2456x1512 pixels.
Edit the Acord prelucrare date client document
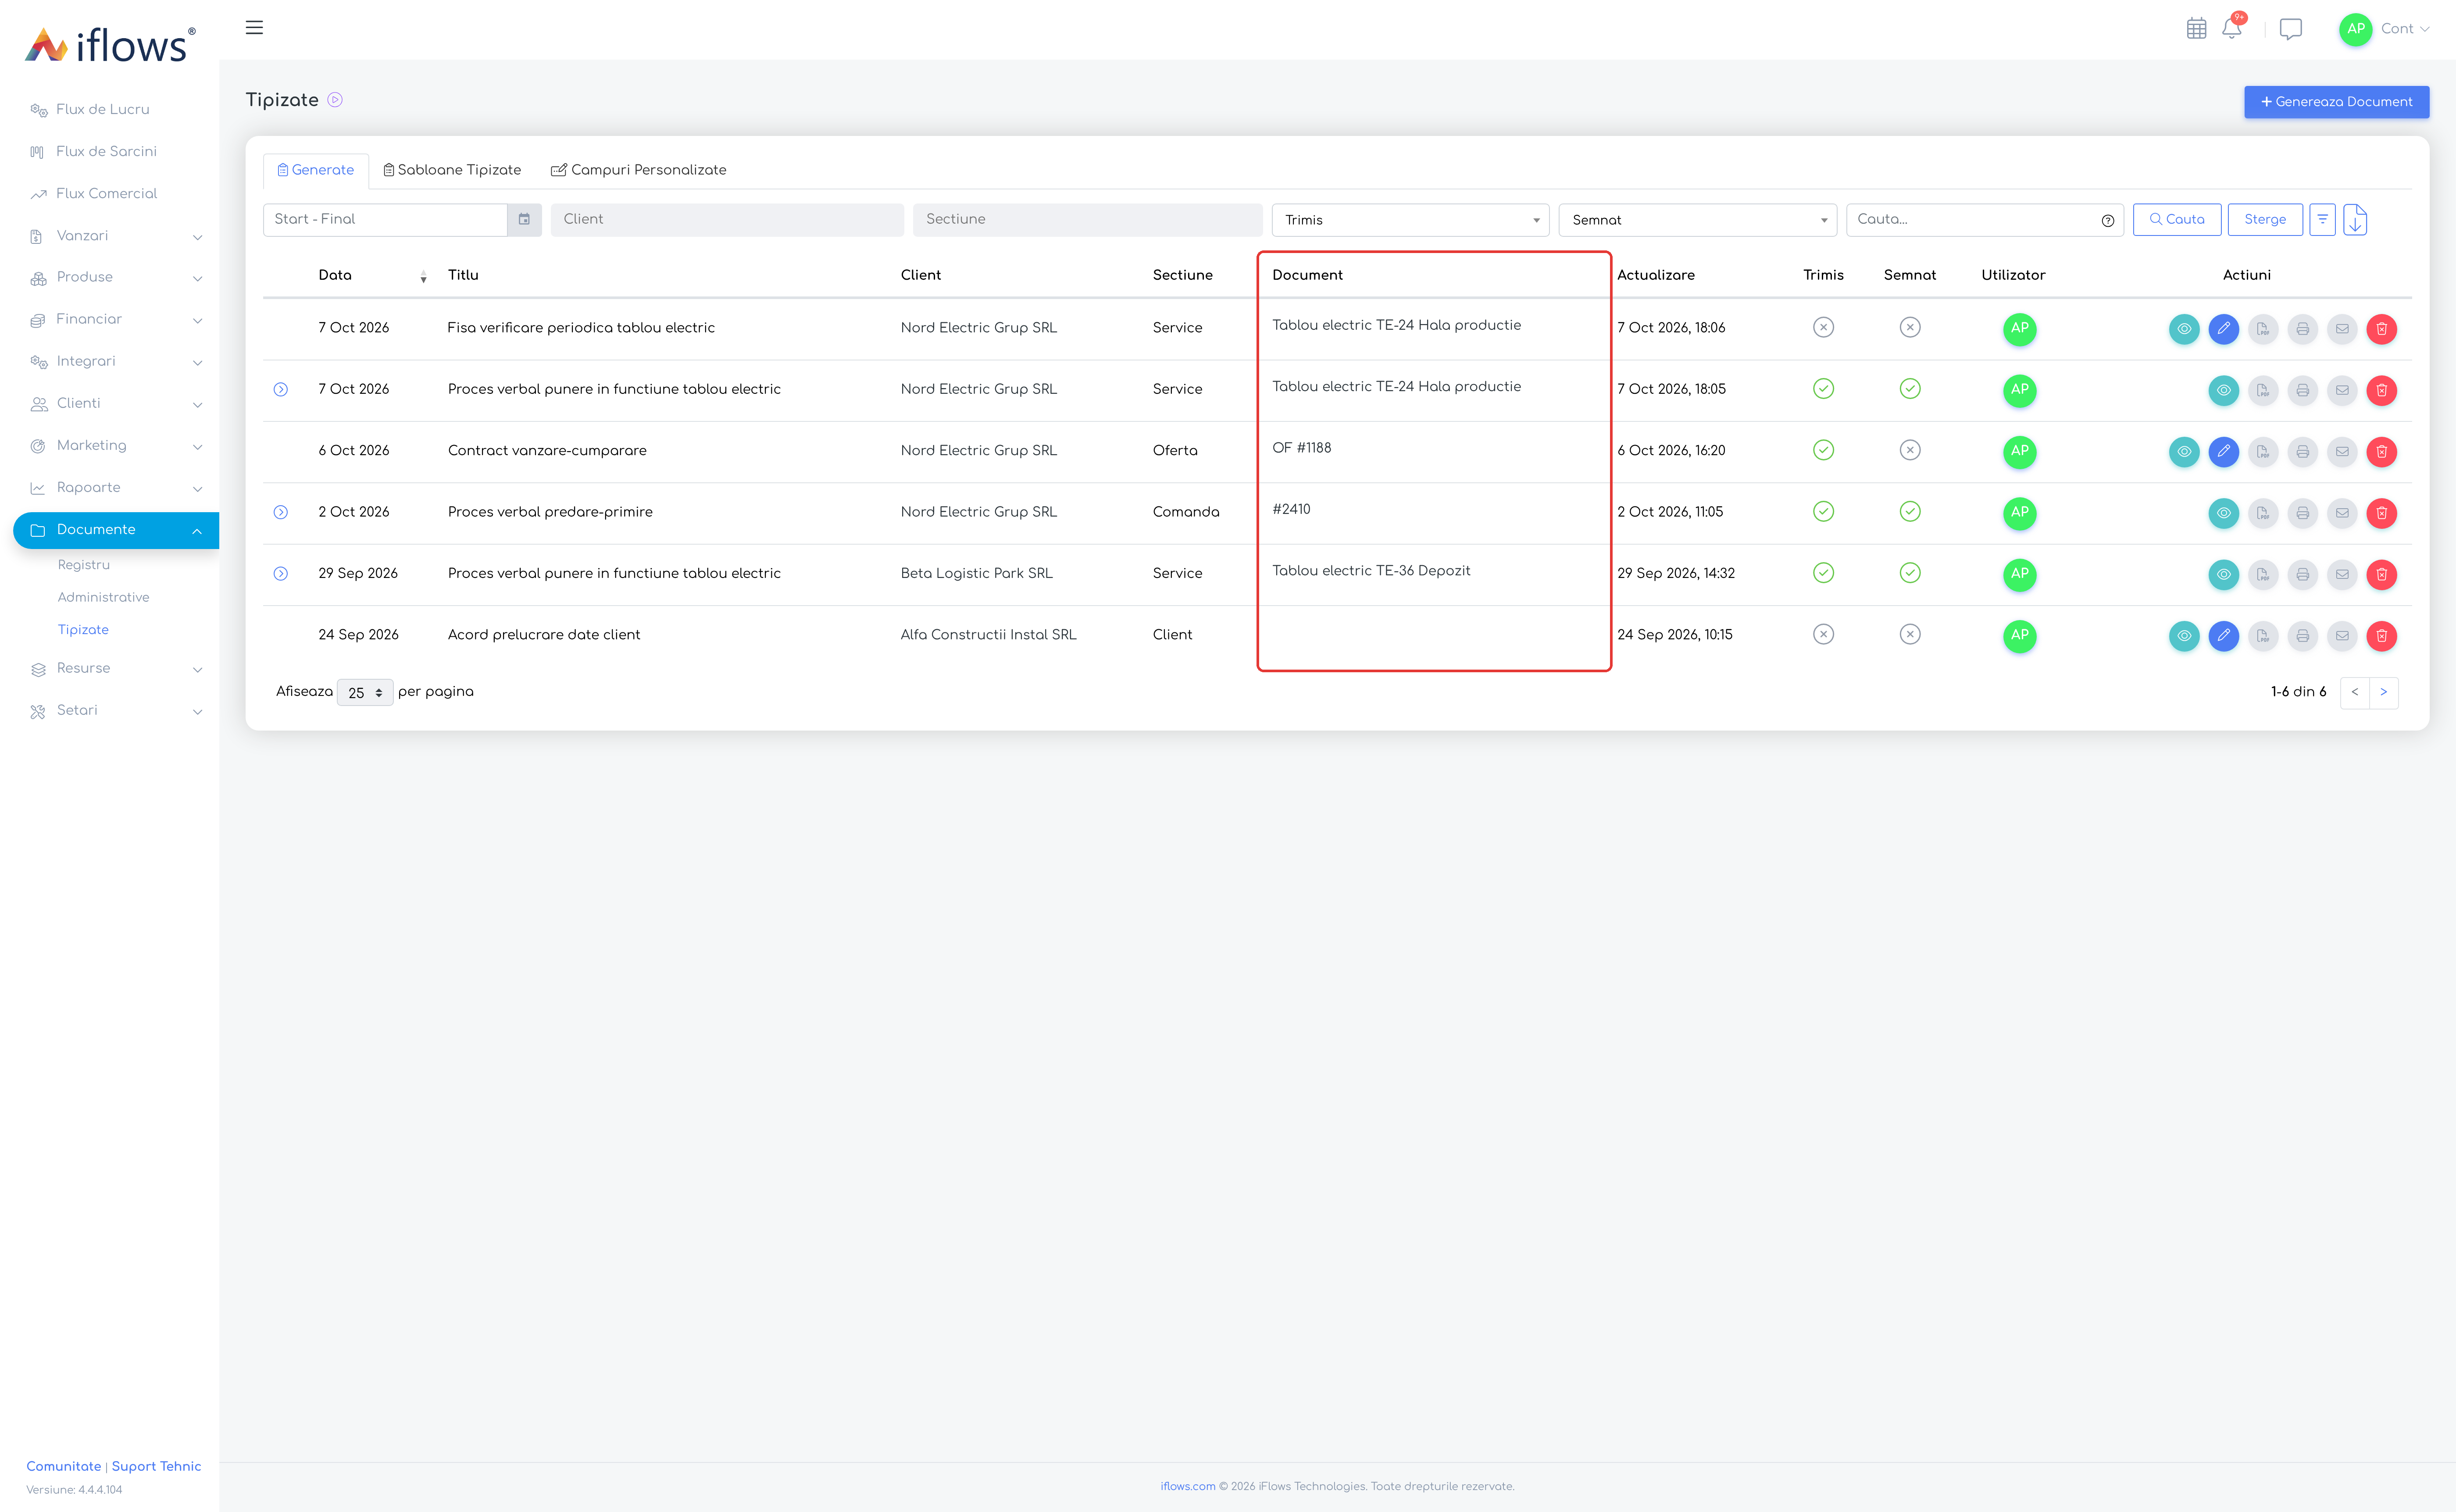coord(2223,636)
